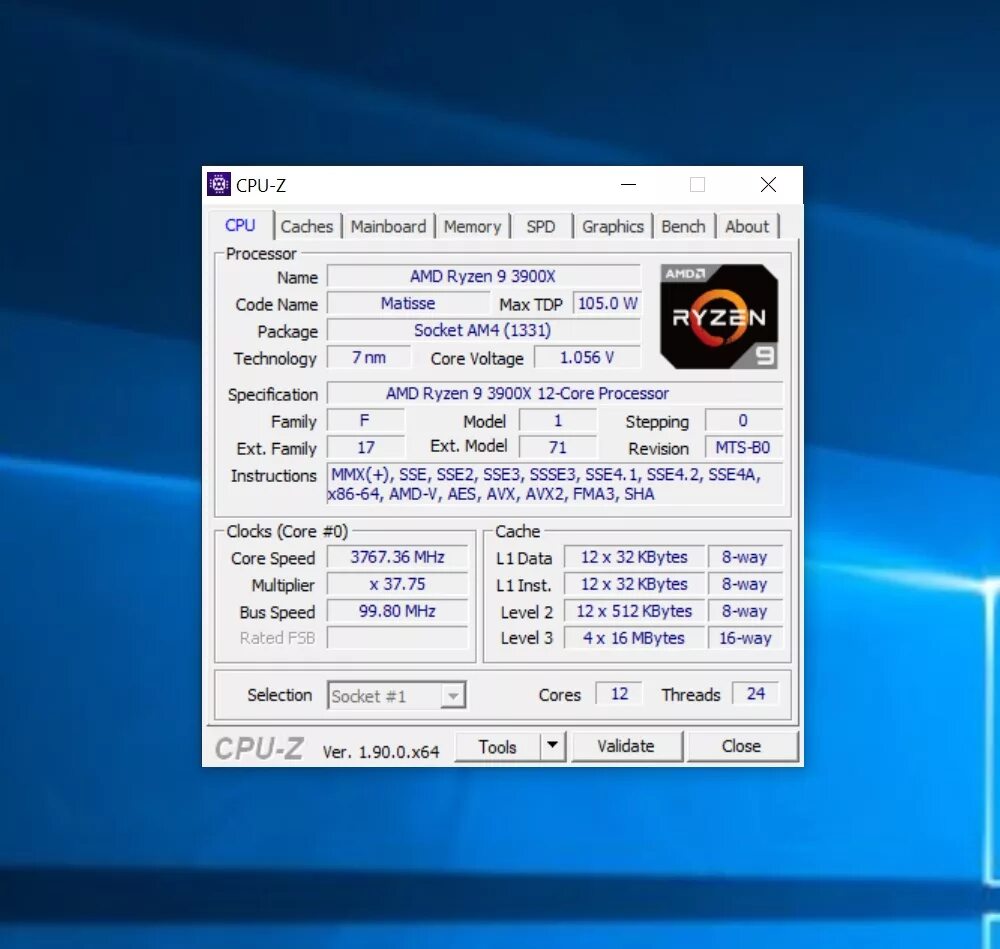Click the Ext. Model value 71
This screenshot has height=949, width=1000.
tap(557, 447)
